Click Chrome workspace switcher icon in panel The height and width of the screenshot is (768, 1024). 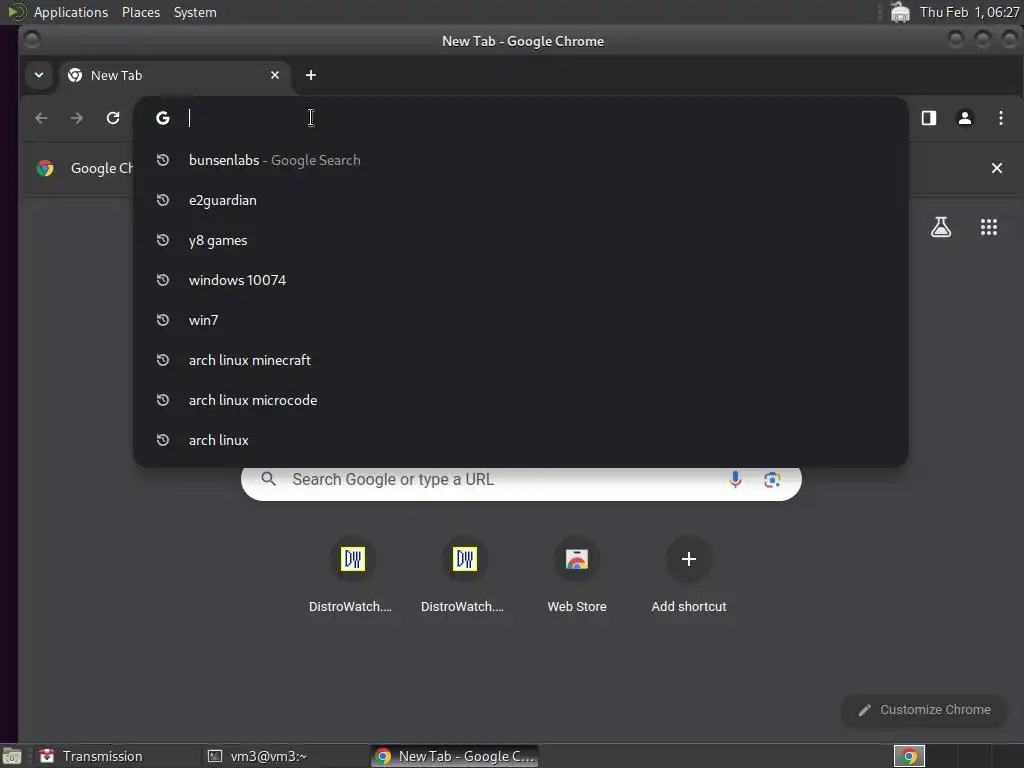tap(909, 756)
